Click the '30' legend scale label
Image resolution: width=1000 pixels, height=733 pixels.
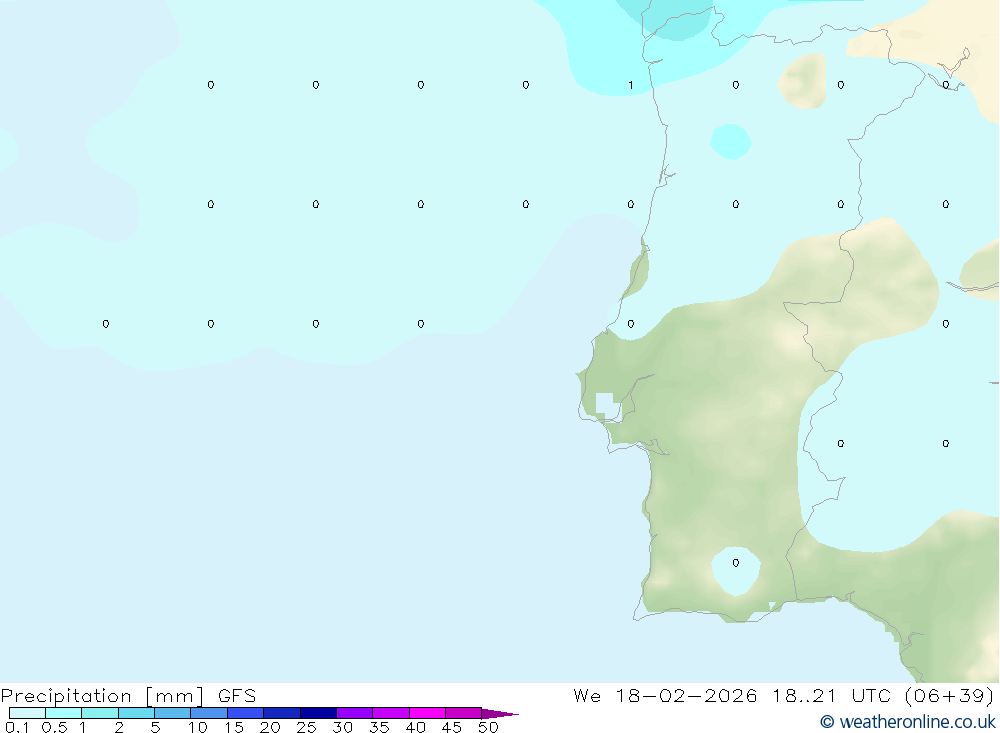tap(342, 727)
